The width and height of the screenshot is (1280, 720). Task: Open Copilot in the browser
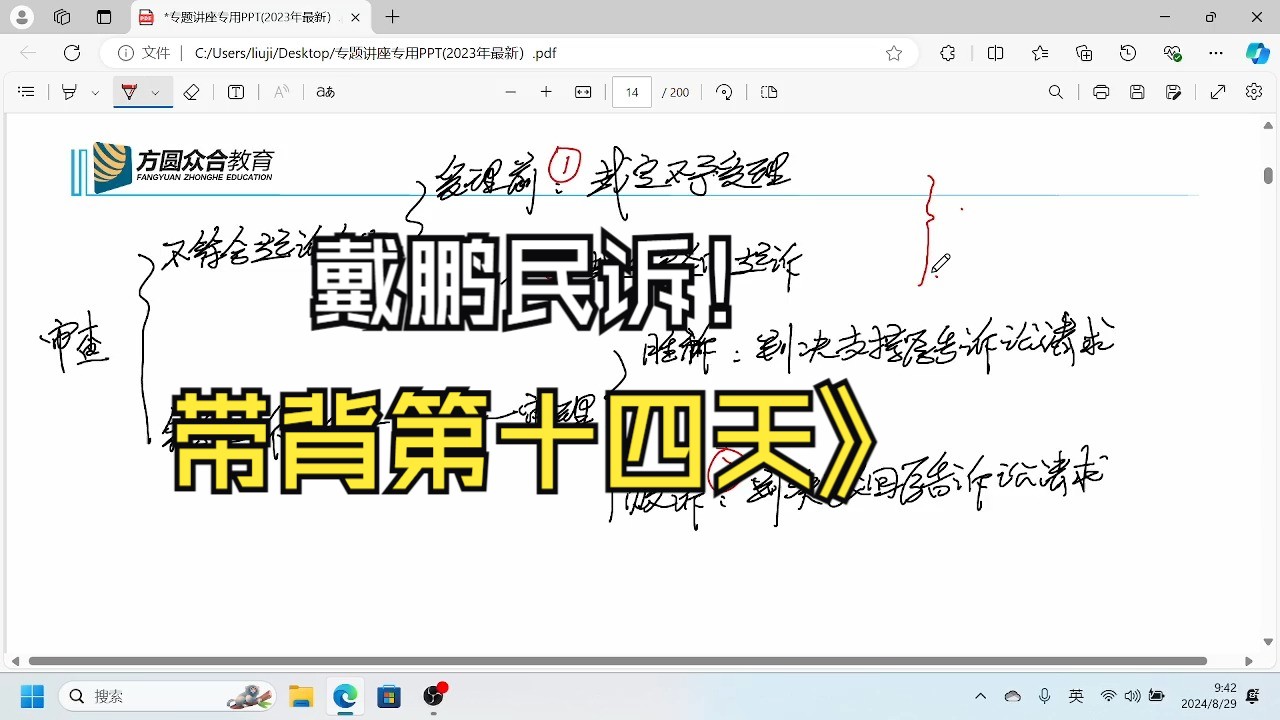[x=1257, y=53]
